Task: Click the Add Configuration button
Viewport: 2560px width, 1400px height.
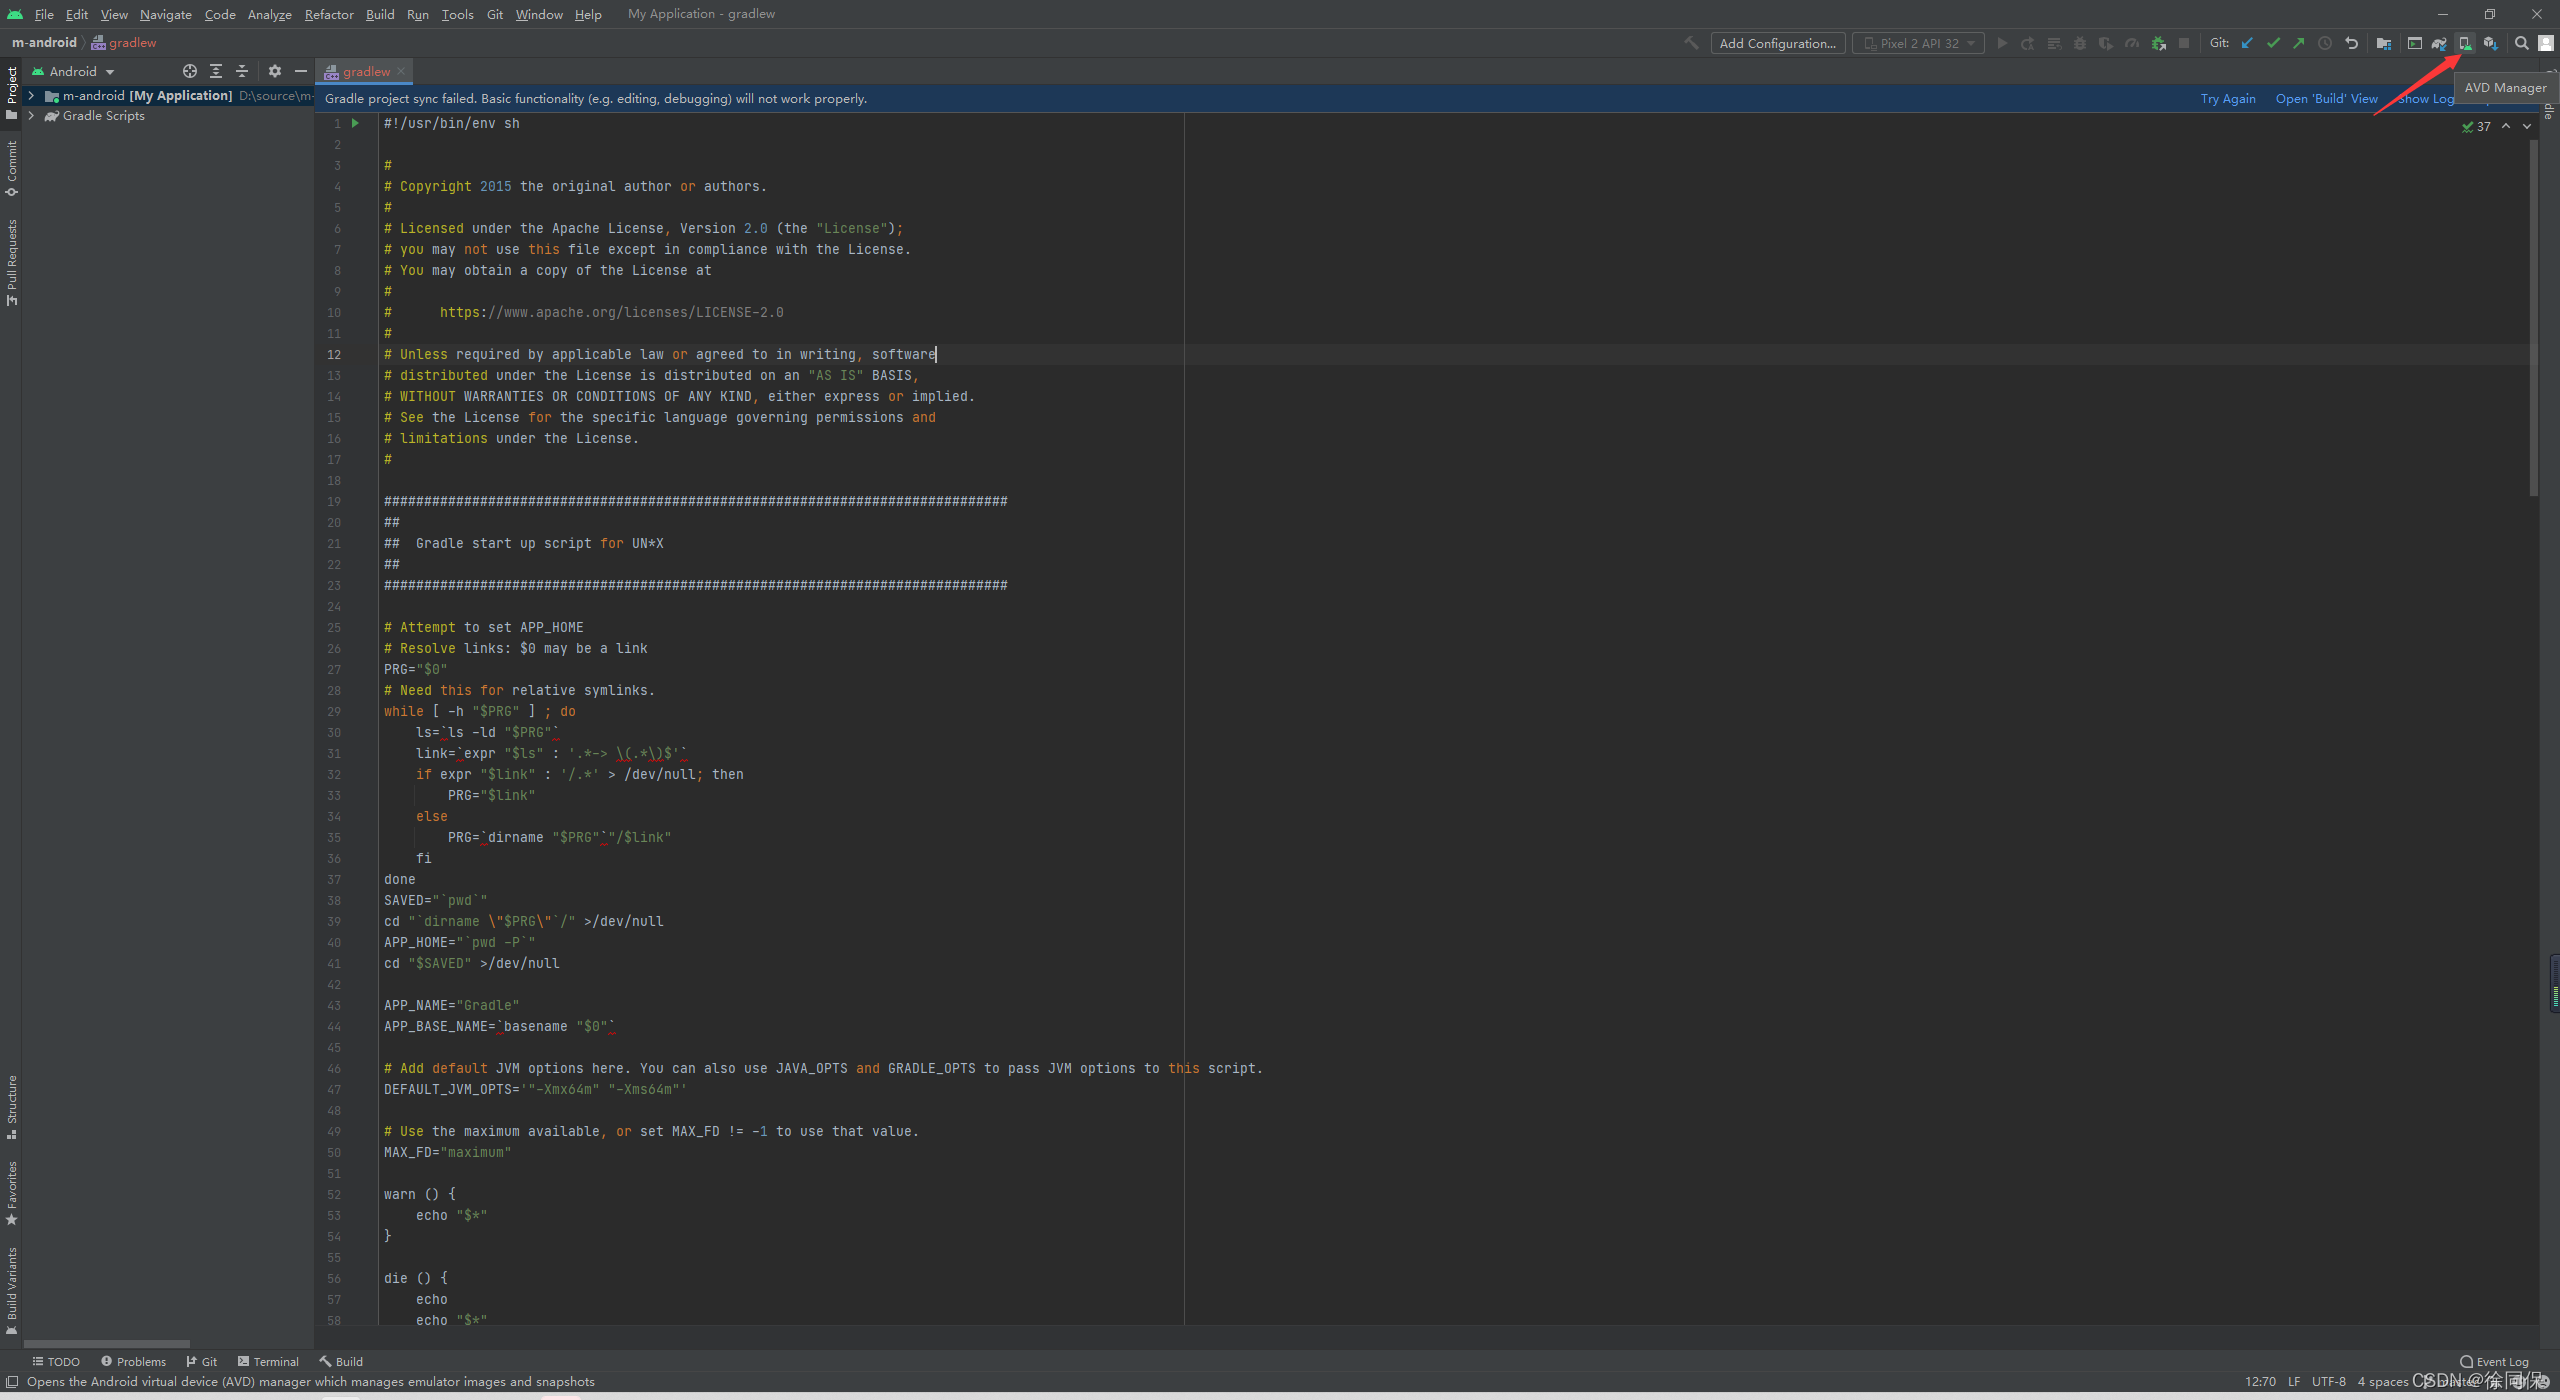Action: pos(1777,43)
